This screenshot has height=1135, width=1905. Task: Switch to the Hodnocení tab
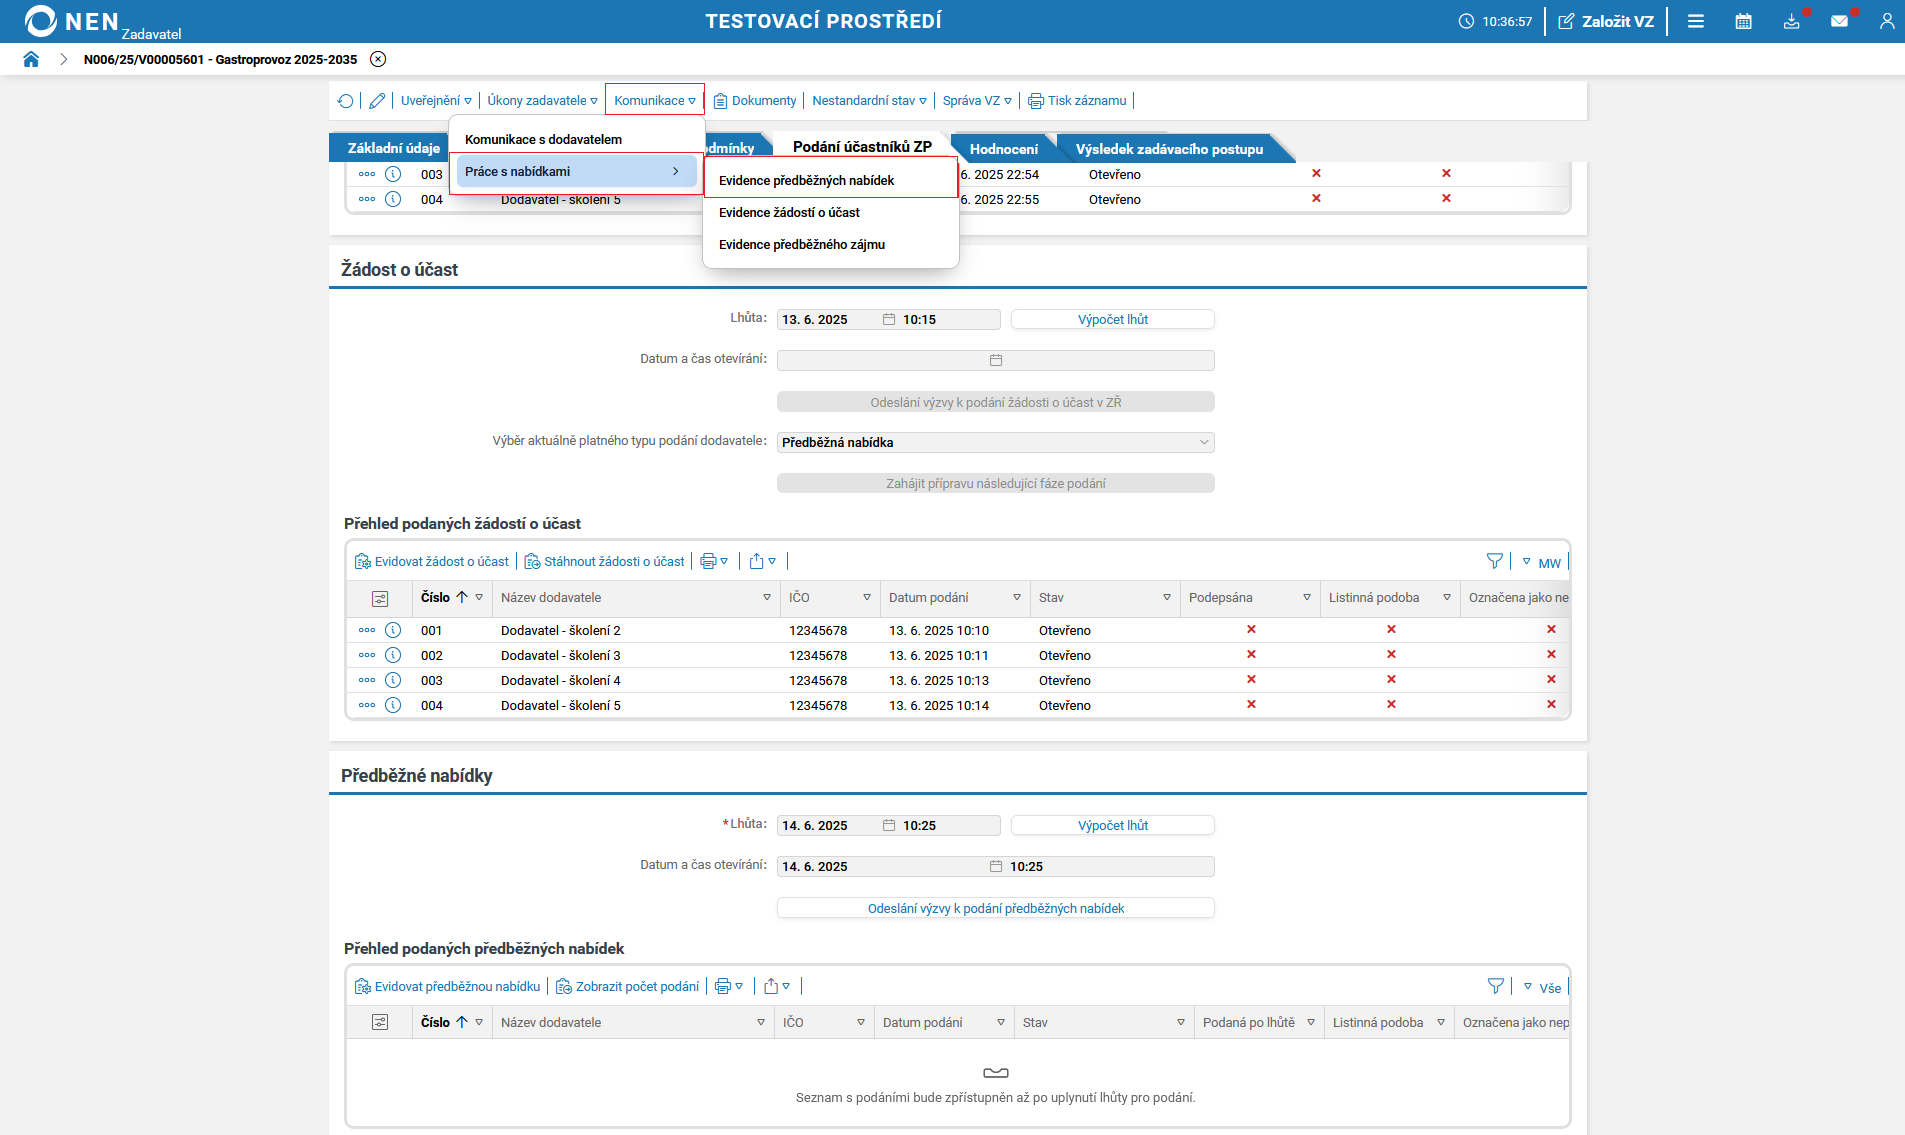(x=1003, y=149)
